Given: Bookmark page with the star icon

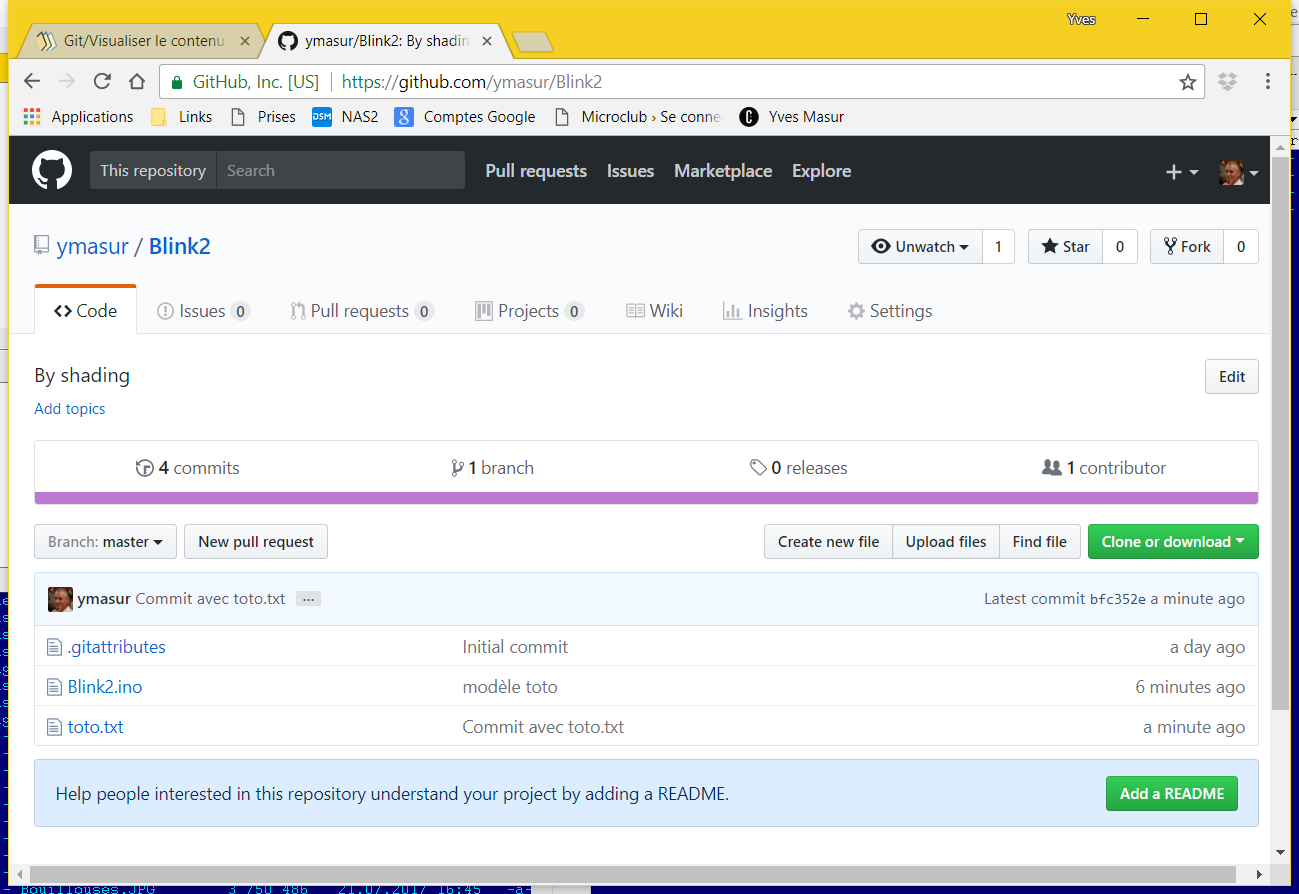Looking at the screenshot, I should [1188, 82].
